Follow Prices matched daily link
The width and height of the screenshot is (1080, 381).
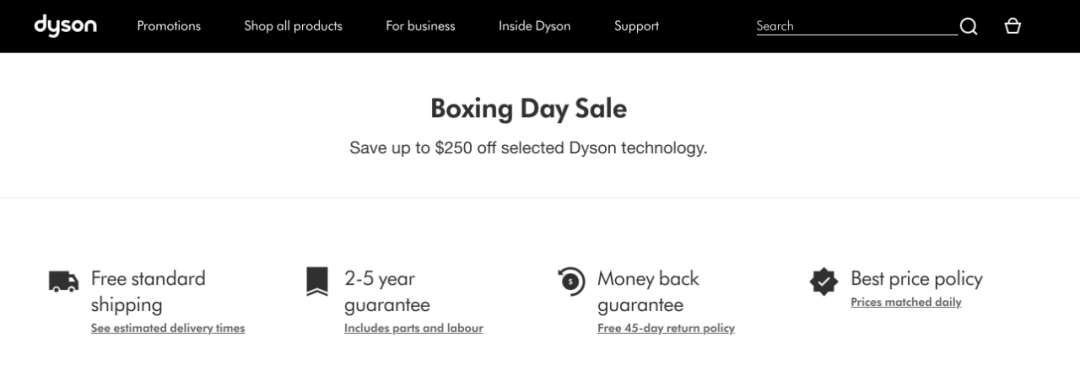[906, 302]
